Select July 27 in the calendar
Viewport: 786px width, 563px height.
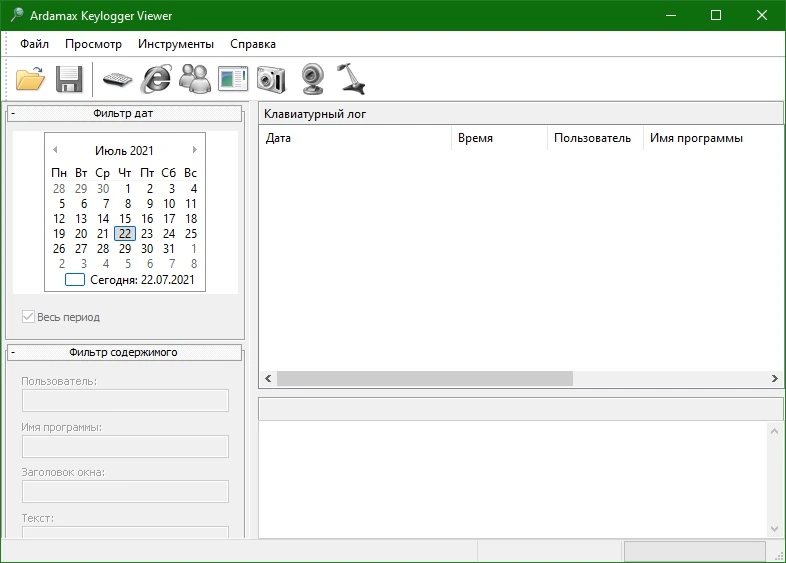point(81,249)
